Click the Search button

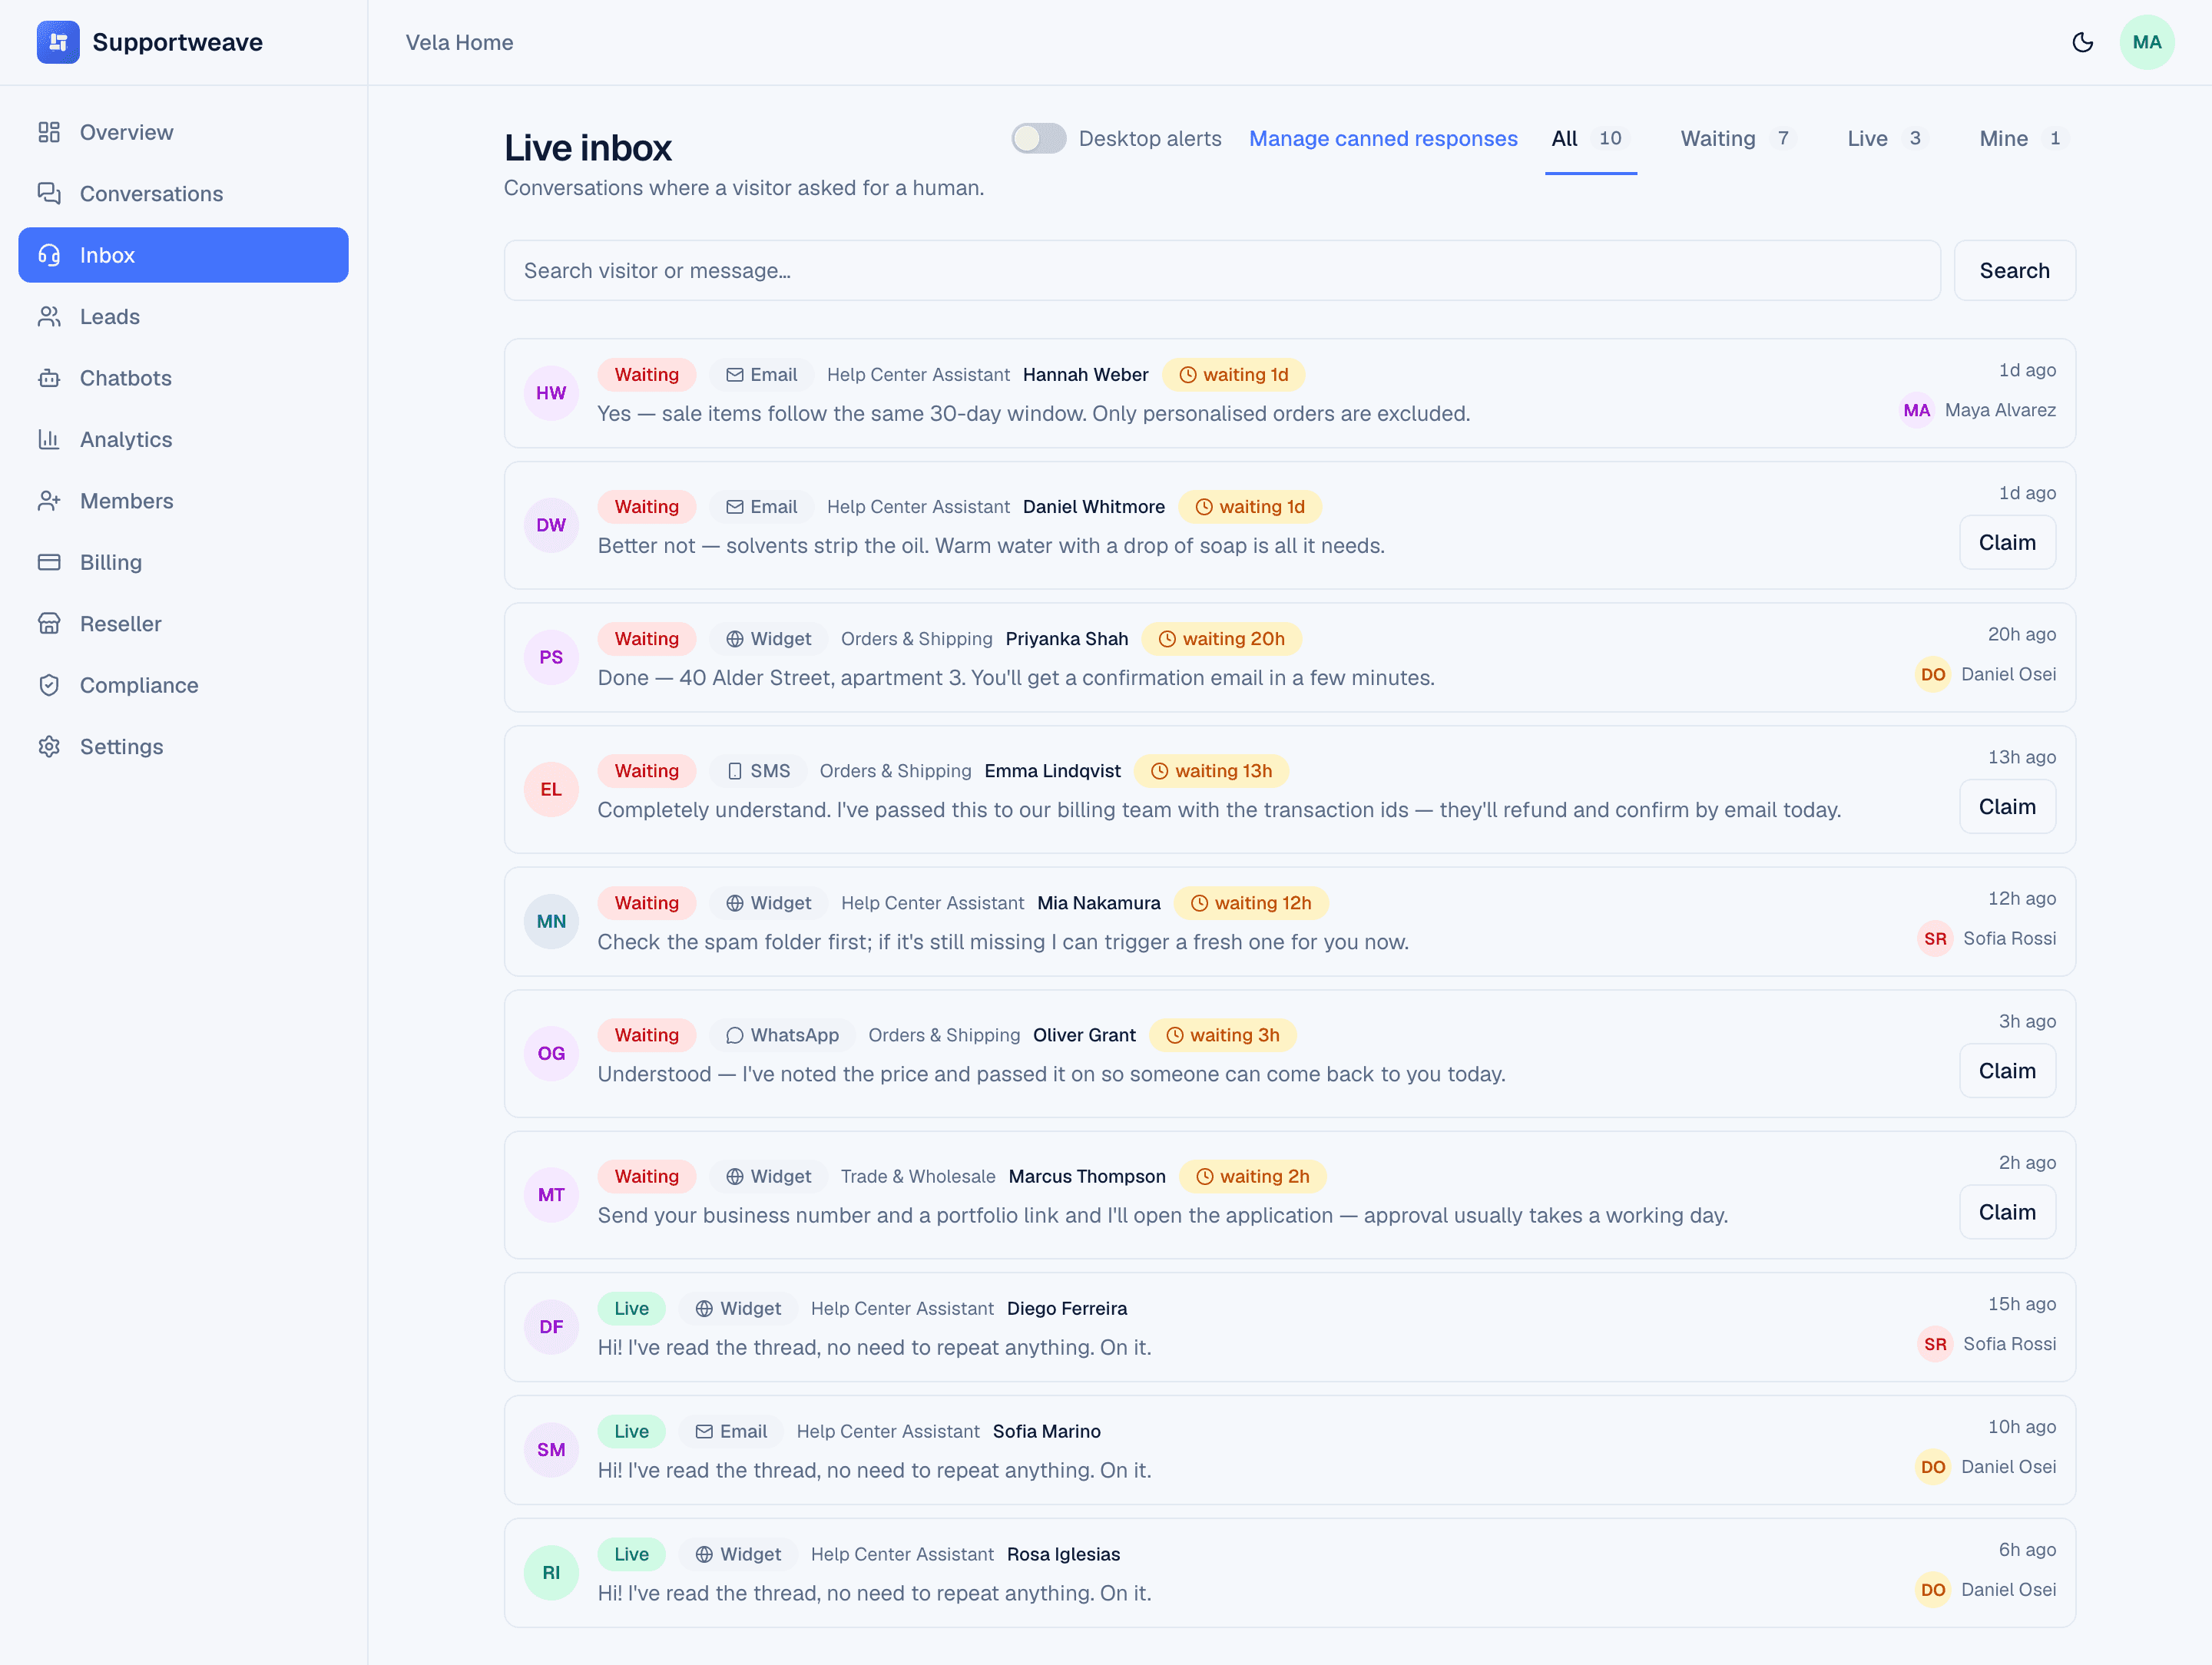[x=2014, y=270]
